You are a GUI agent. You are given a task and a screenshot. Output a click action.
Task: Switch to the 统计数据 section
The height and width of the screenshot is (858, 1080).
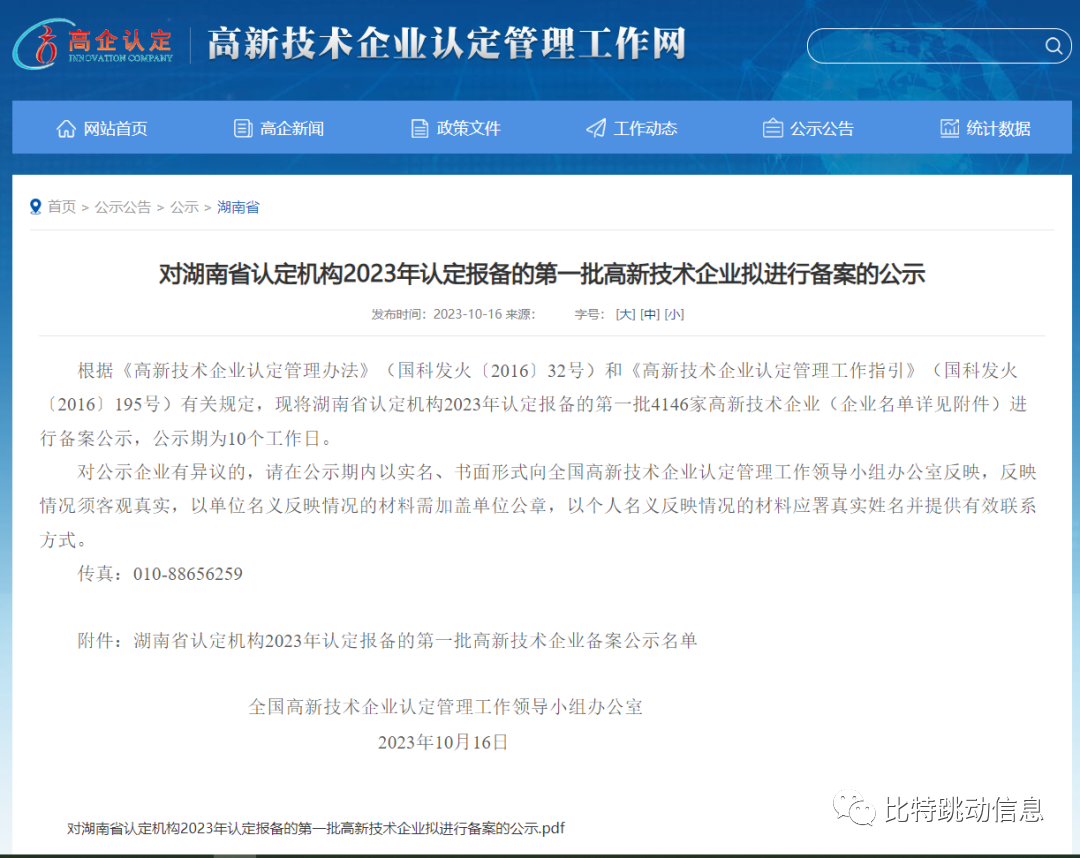pyautogui.click(x=997, y=127)
